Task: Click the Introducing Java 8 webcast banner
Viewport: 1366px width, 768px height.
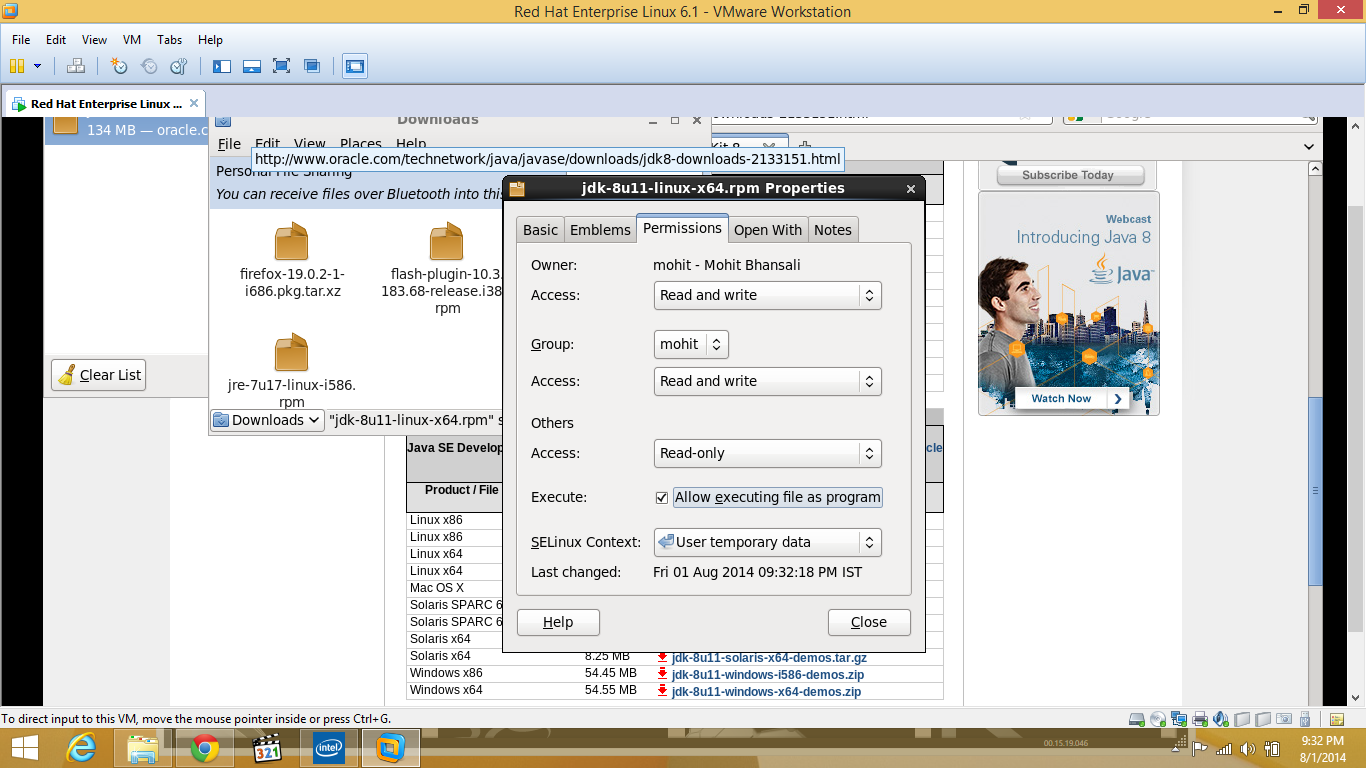Action: point(1069,303)
